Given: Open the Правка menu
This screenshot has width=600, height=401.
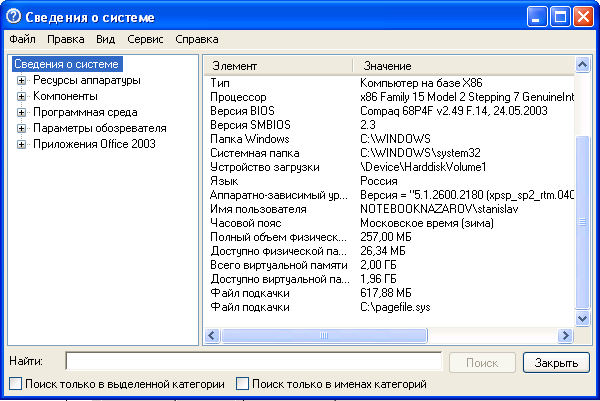Looking at the screenshot, I should 66,39.
